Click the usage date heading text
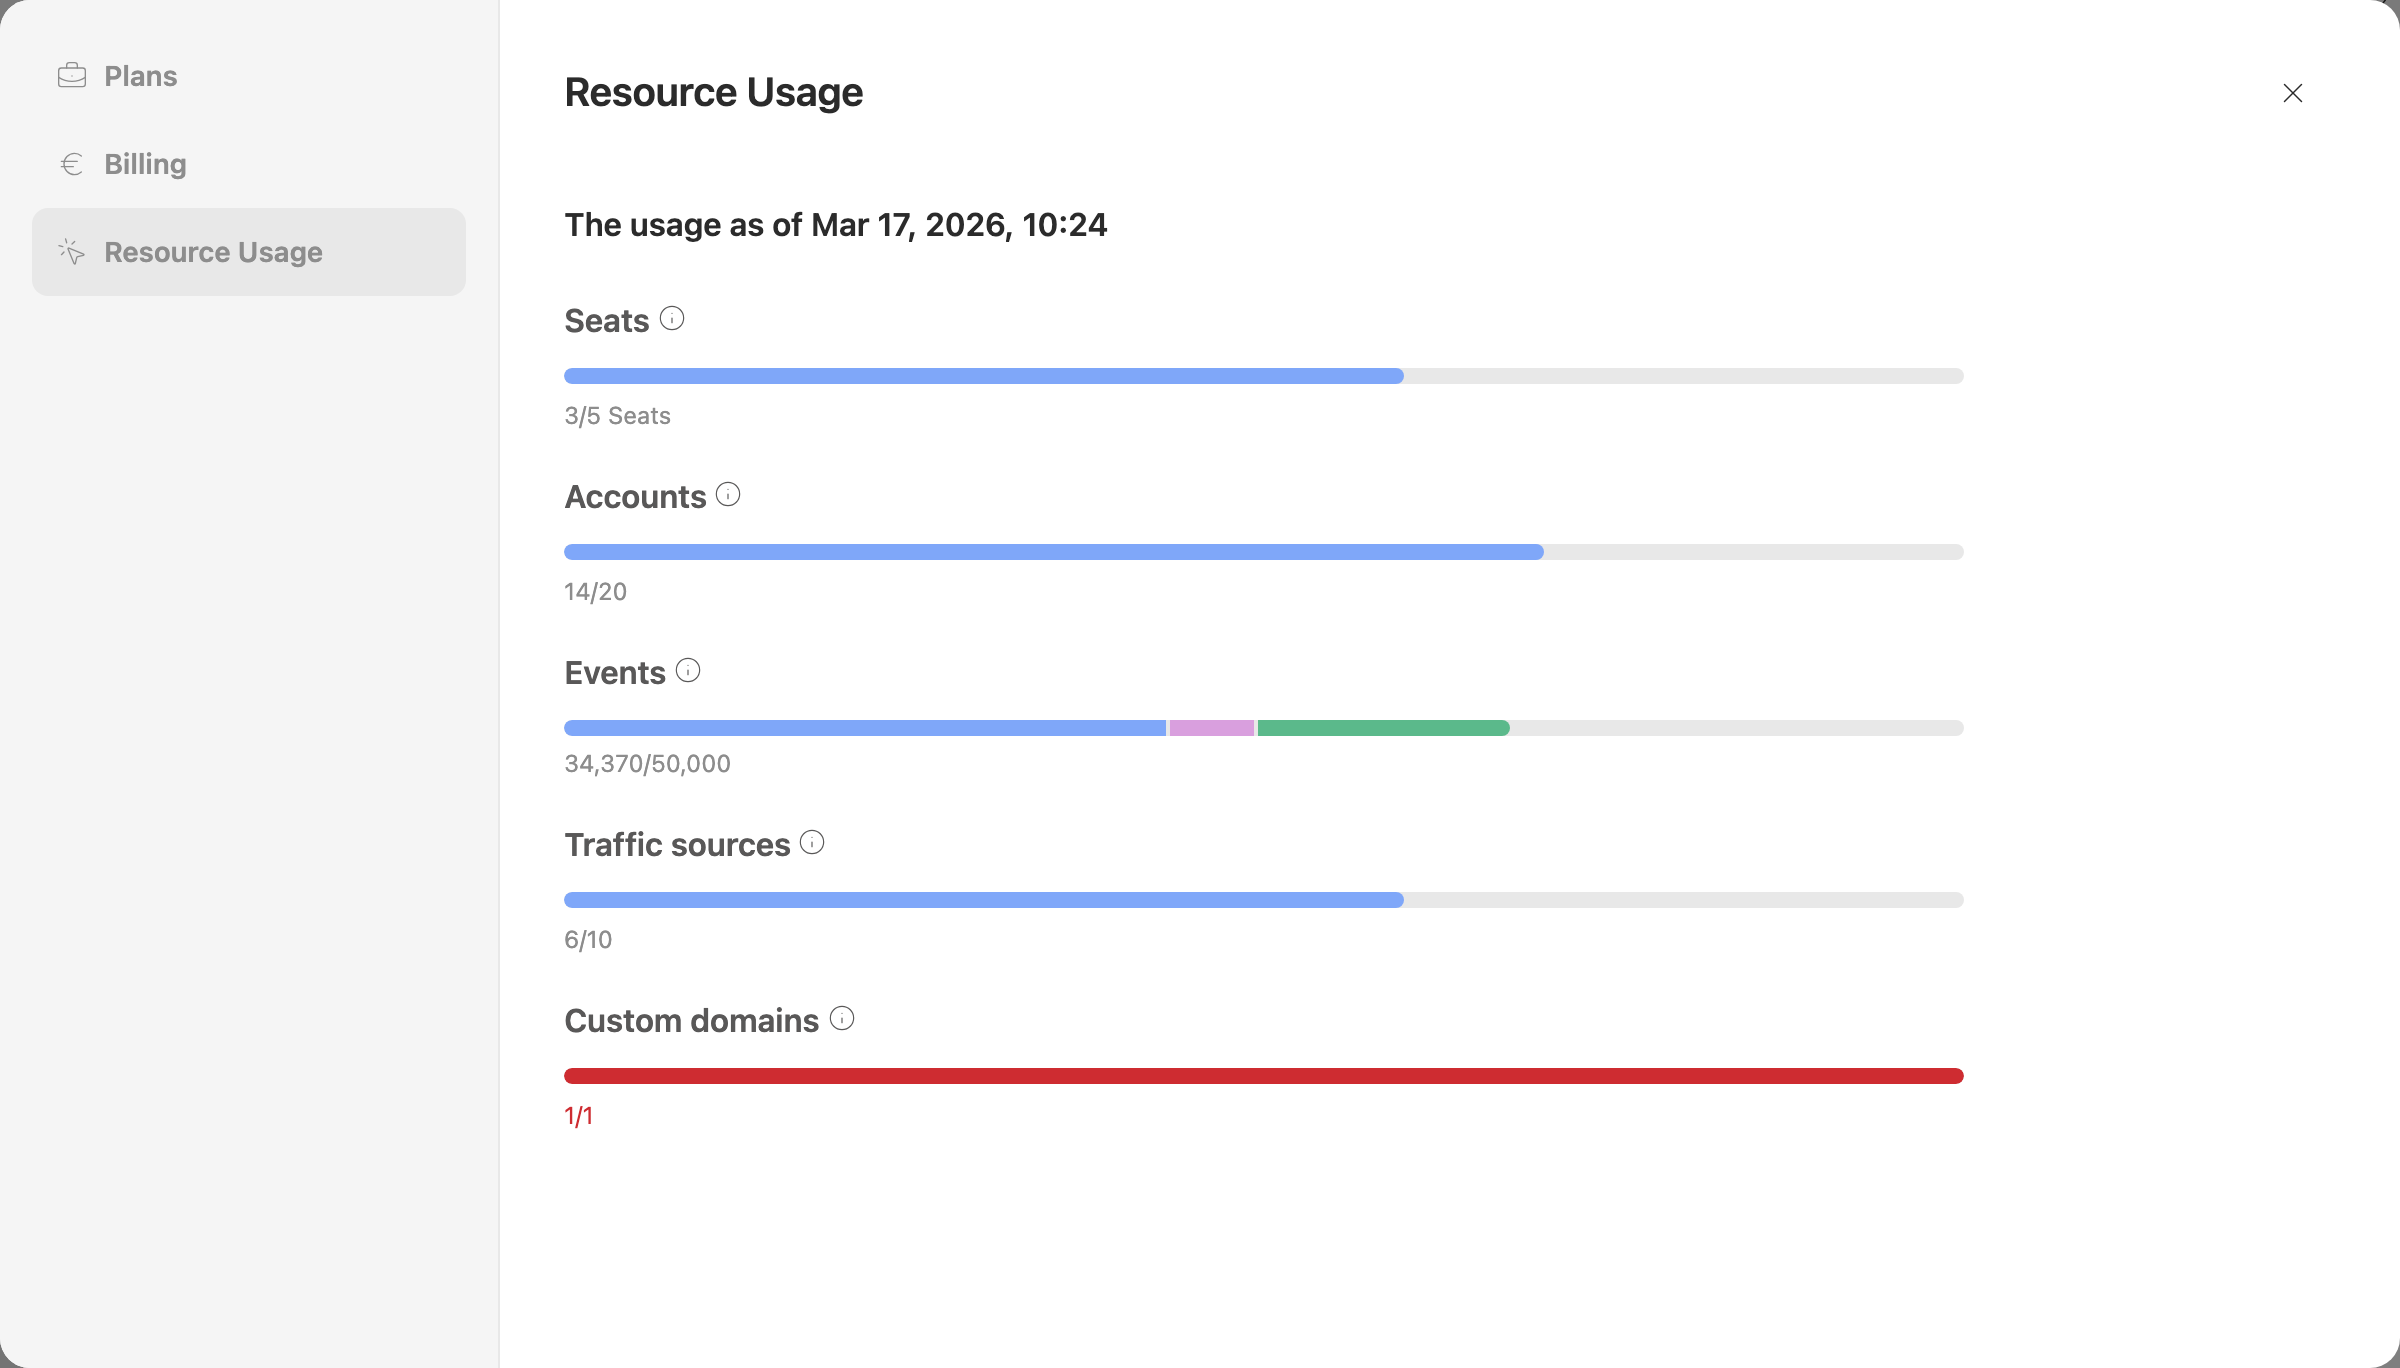Image resolution: width=2400 pixels, height=1368 pixels. [x=836, y=225]
